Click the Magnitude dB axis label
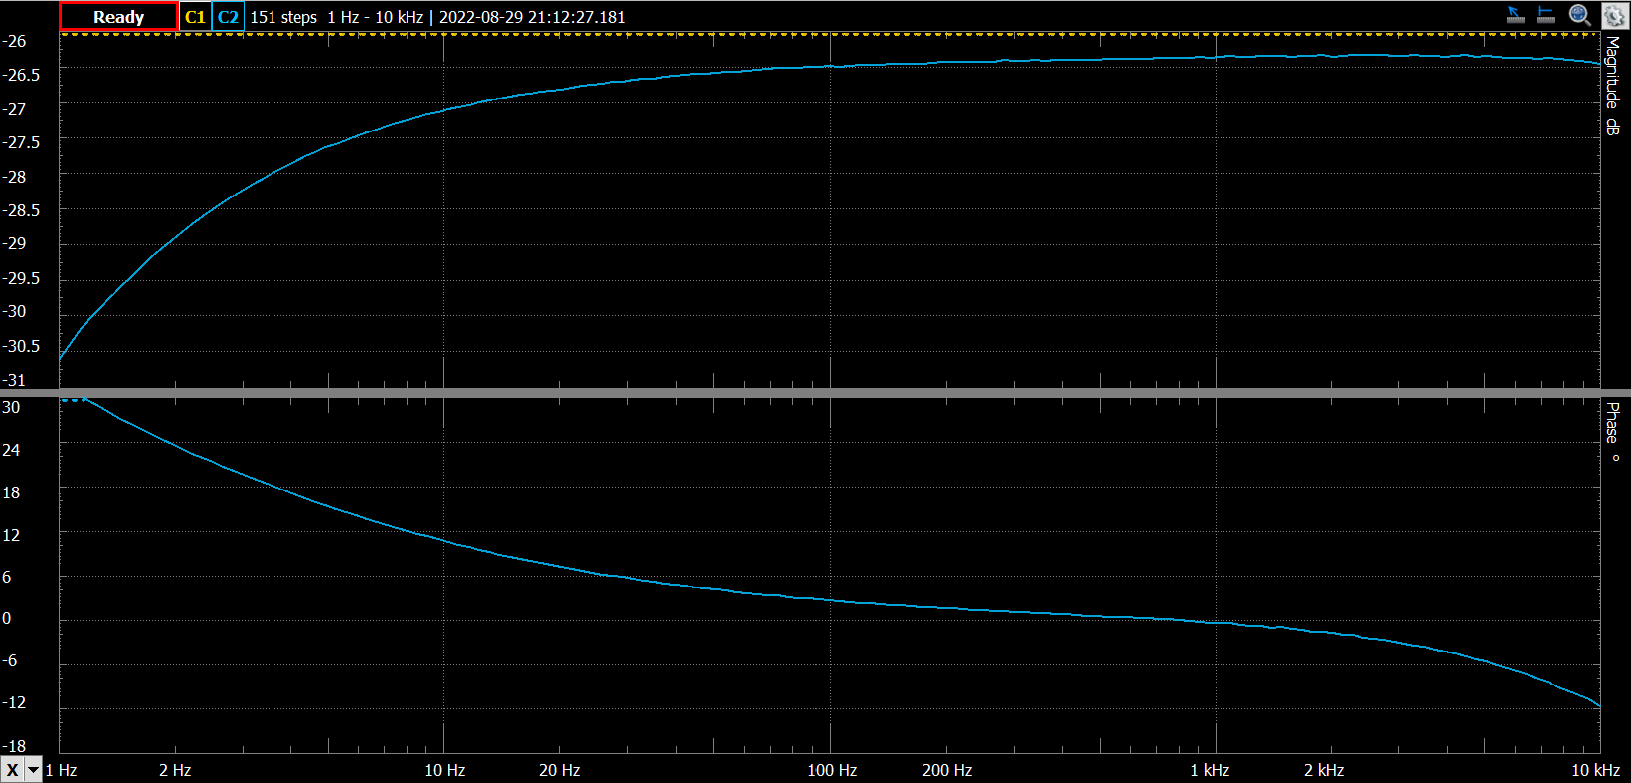The image size is (1631, 783). tap(1612, 85)
